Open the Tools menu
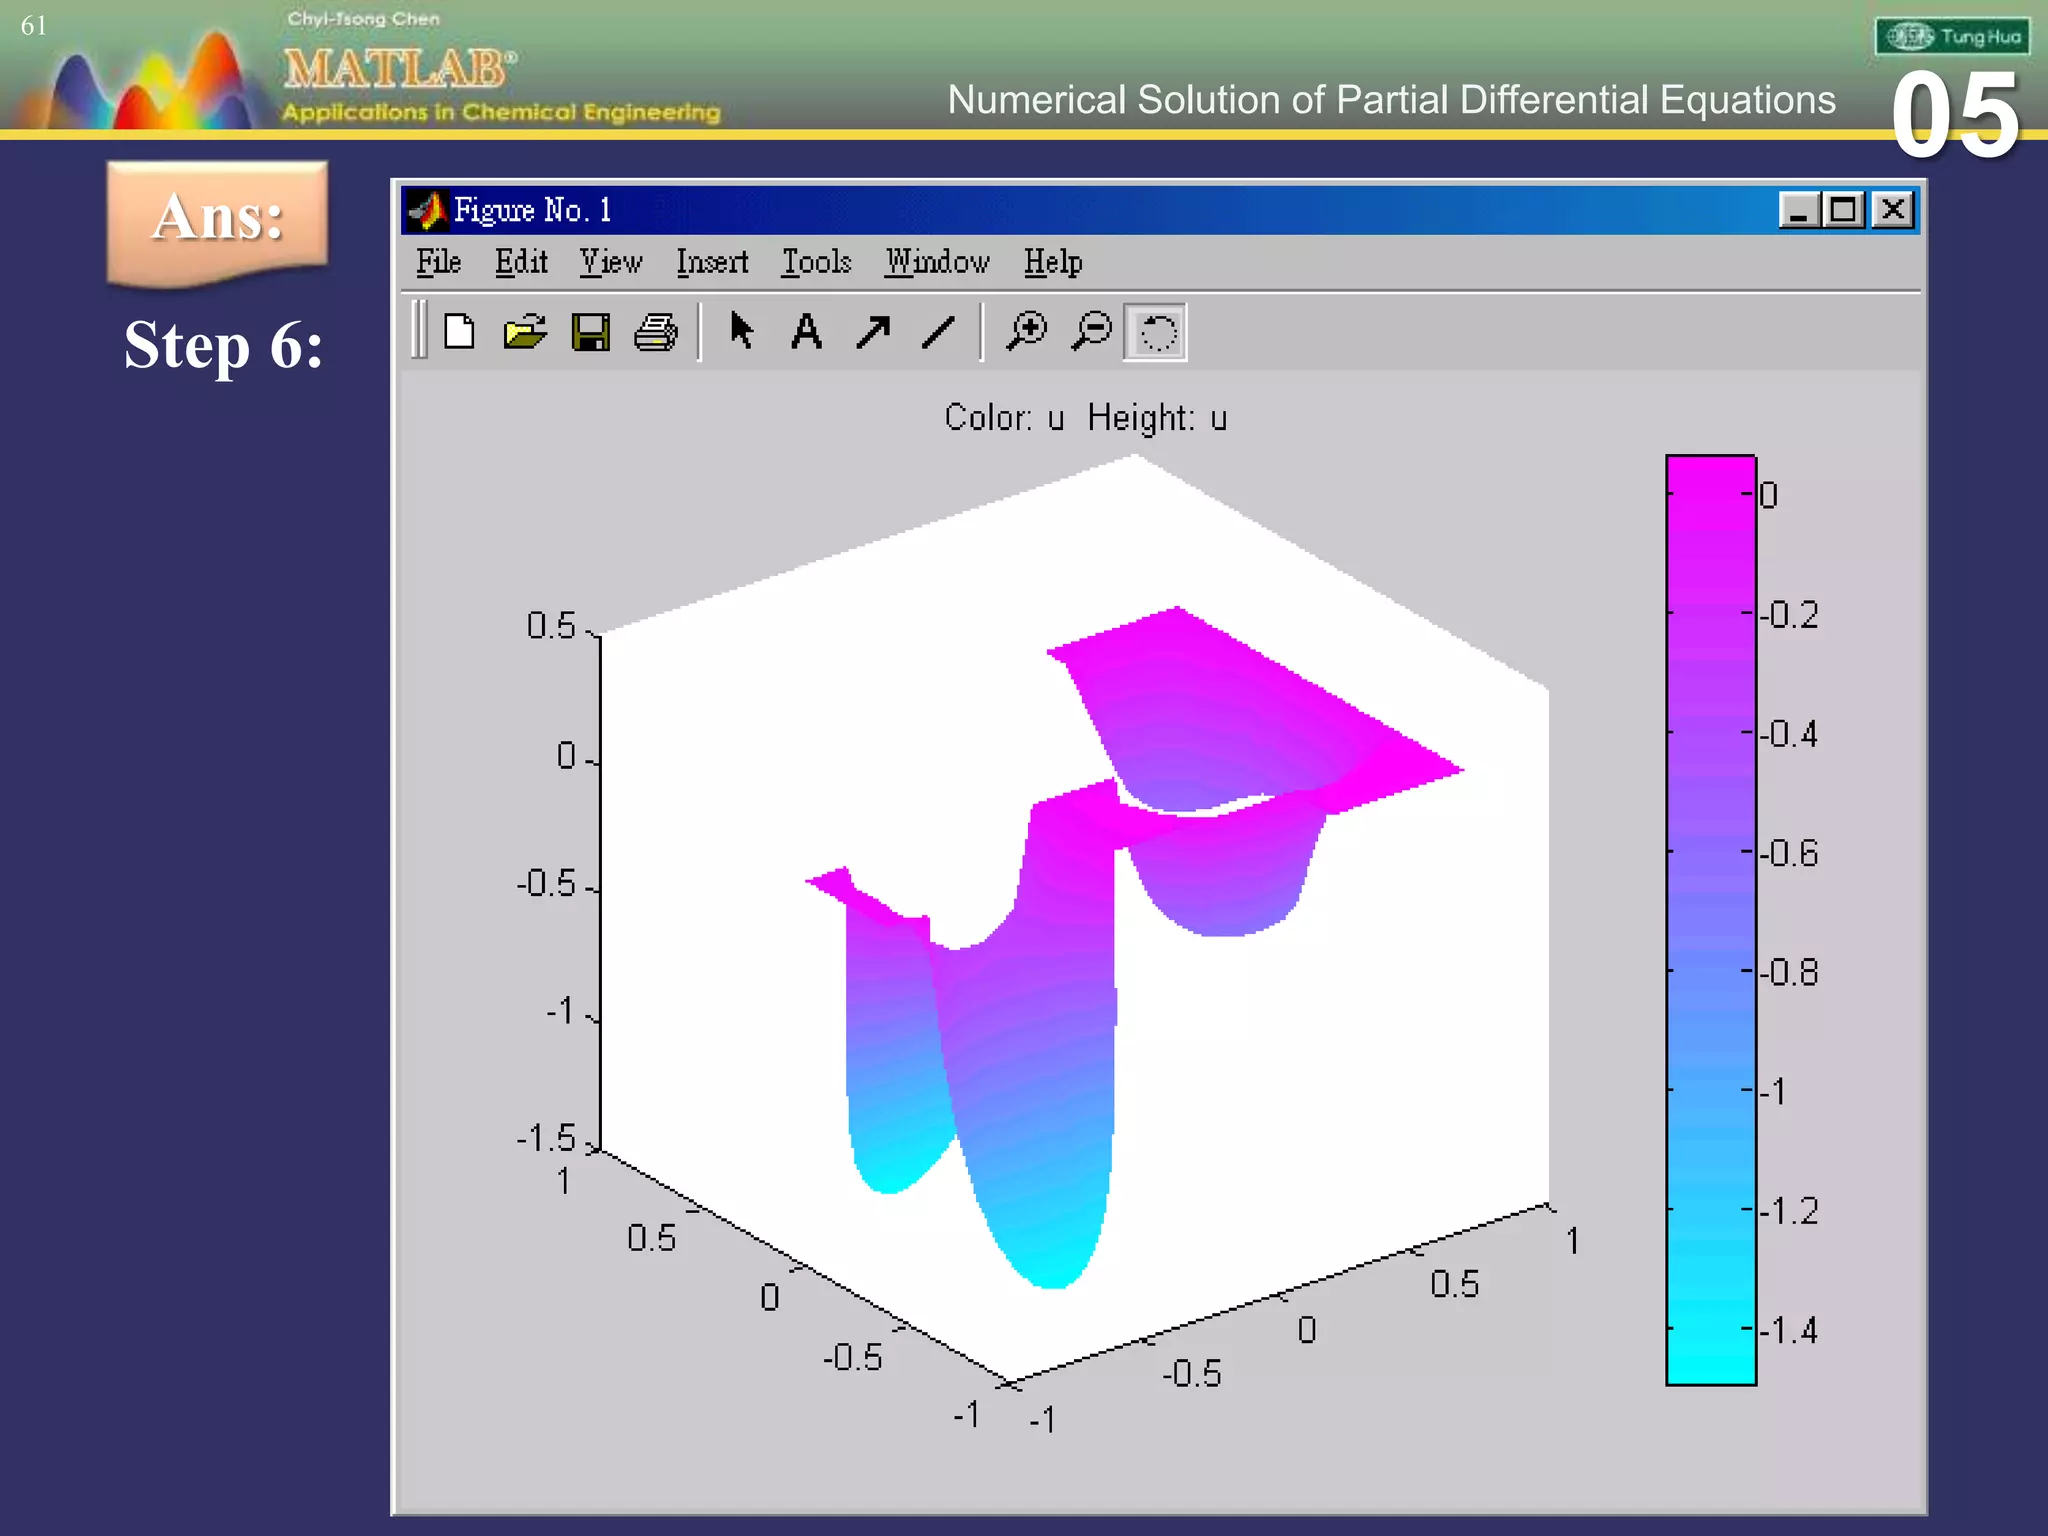 [816, 262]
